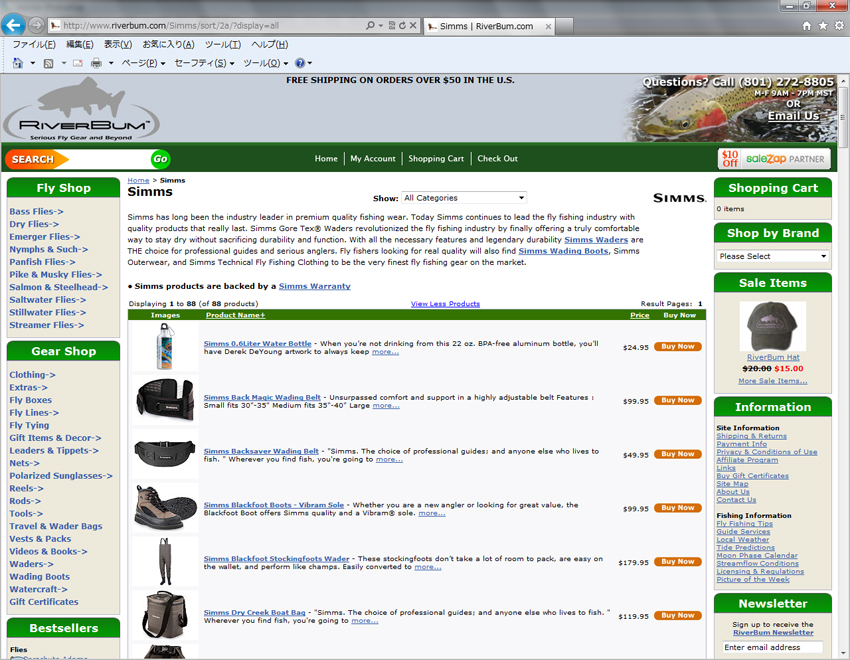Screen dimensions: 850x660
Task: Click the browser Home house icon at top right
Action: [x=807, y=25]
